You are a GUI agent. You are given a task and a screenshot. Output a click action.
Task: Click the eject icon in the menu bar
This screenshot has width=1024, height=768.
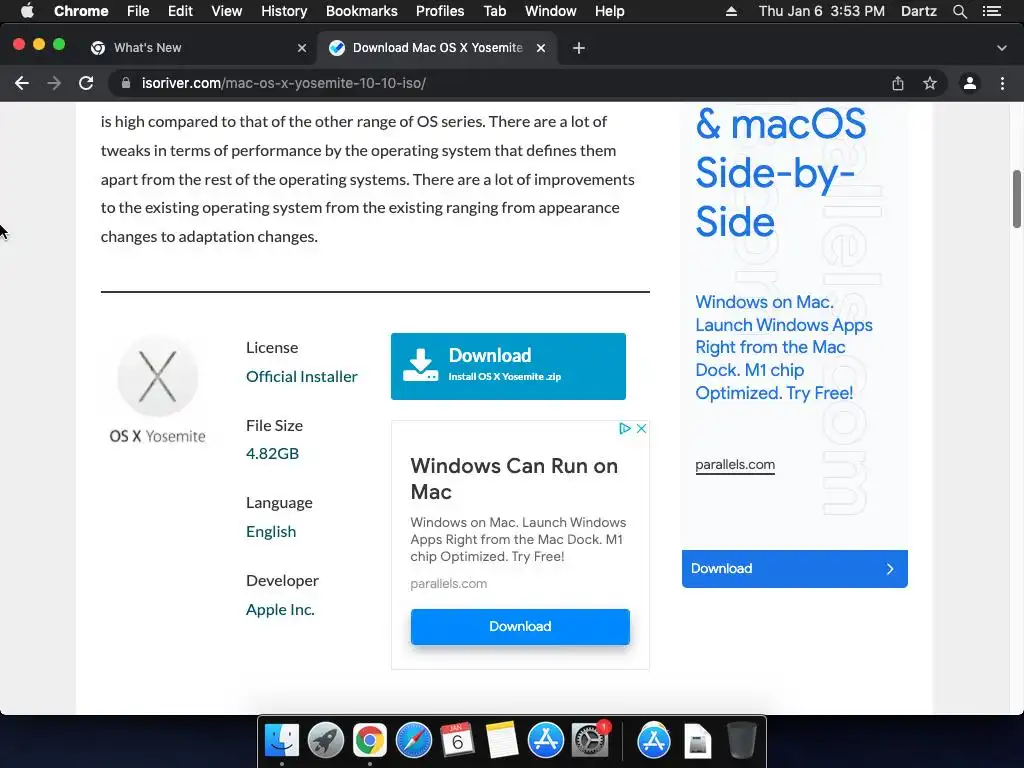coord(731,11)
